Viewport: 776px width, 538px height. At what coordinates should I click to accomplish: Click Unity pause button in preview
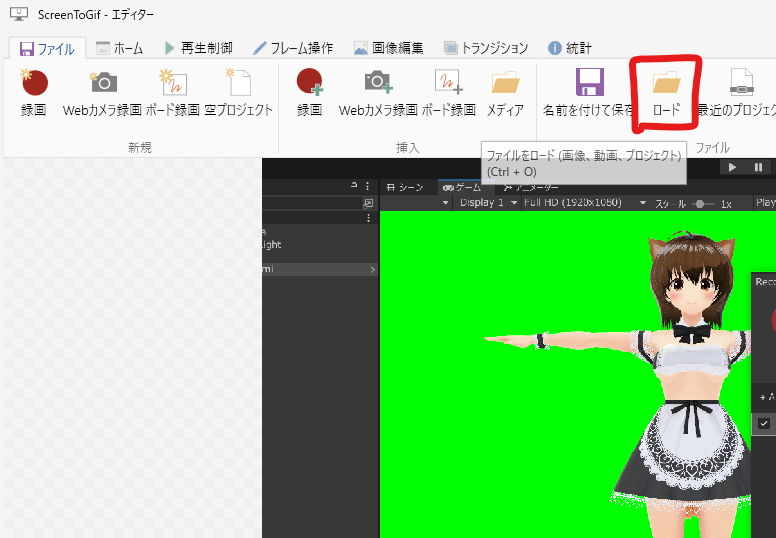[x=758, y=167]
